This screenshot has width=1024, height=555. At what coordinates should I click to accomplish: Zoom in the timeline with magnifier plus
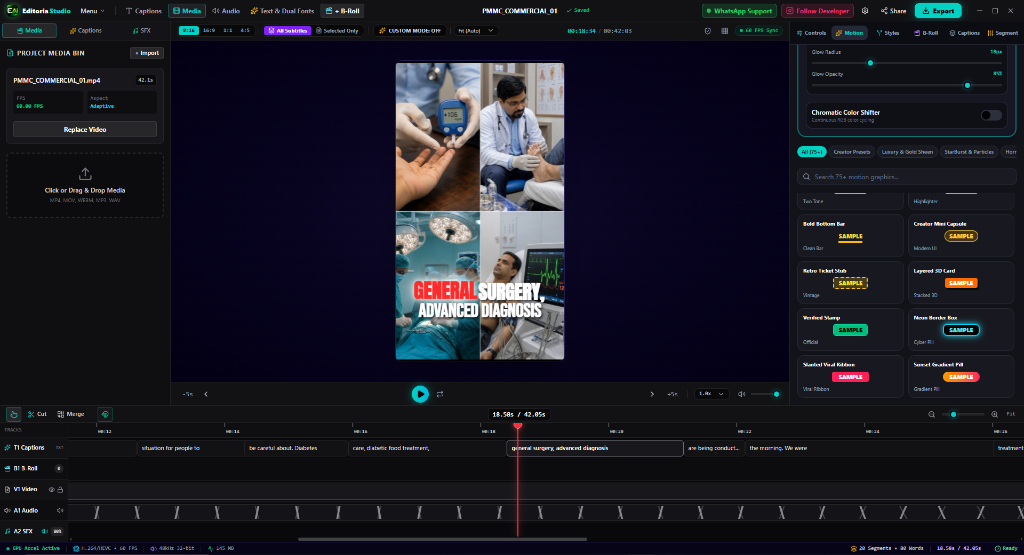coord(994,414)
